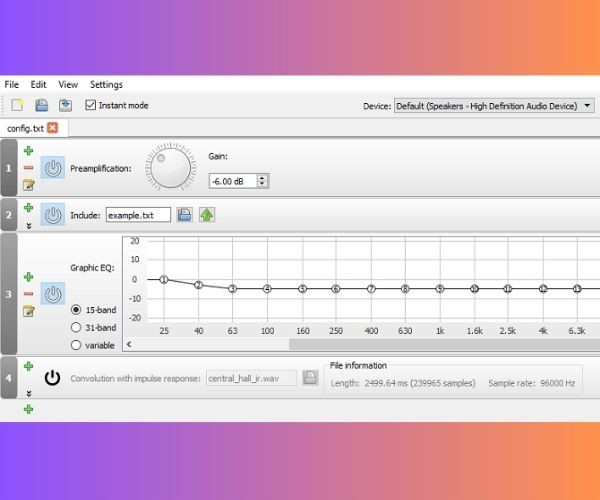Image resolution: width=600 pixels, height=500 pixels.
Task: Browse for an impulse response file icon
Action: point(310,378)
